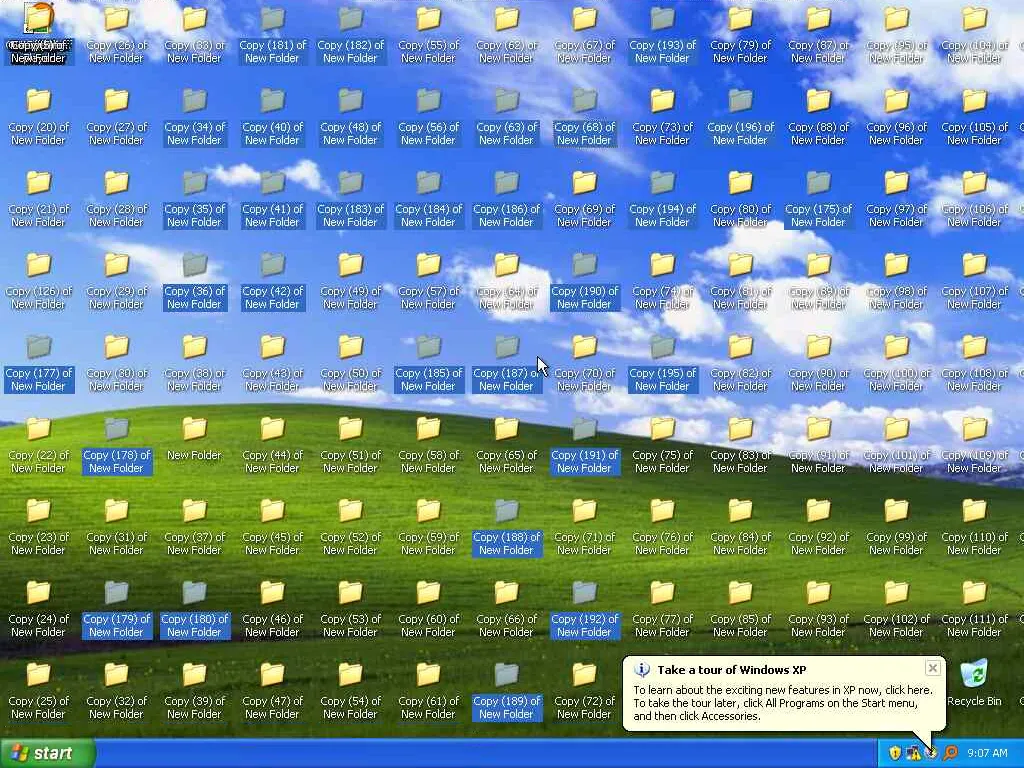Select folder Copy (107) of New Folder
The width and height of the screenshot is (1024, 768).
974,281
